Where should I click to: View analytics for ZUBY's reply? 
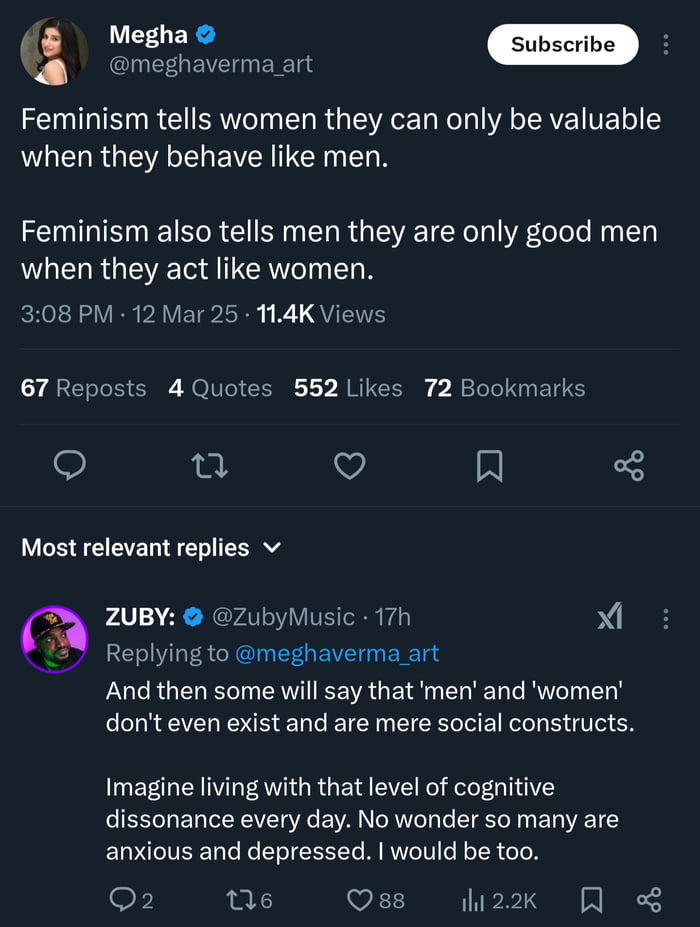(499, 900)
